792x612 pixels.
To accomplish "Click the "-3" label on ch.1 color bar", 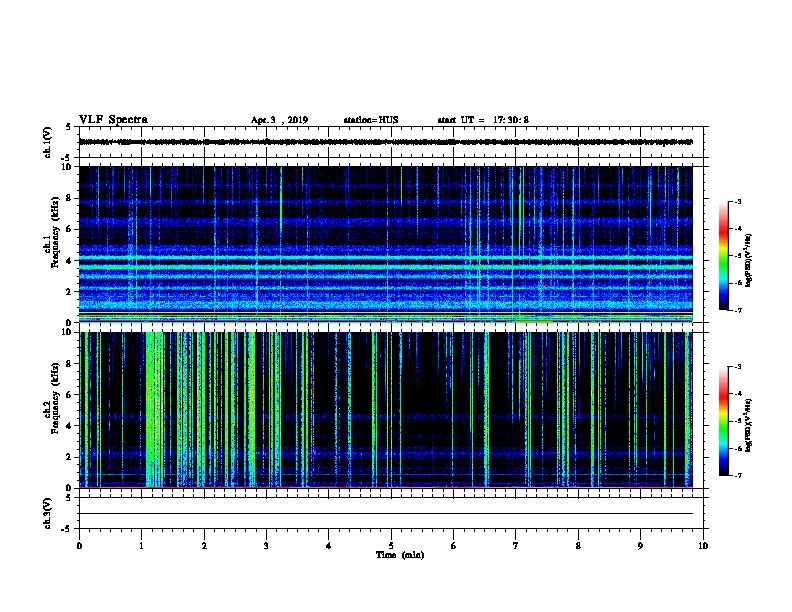I will point(737,202).
